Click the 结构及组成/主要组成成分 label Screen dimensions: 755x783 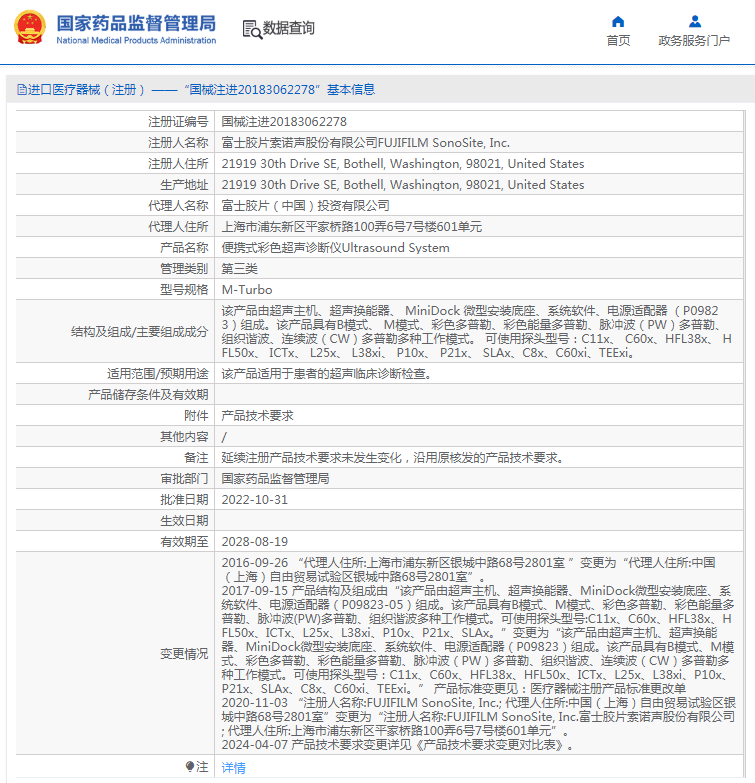(139, 332)
